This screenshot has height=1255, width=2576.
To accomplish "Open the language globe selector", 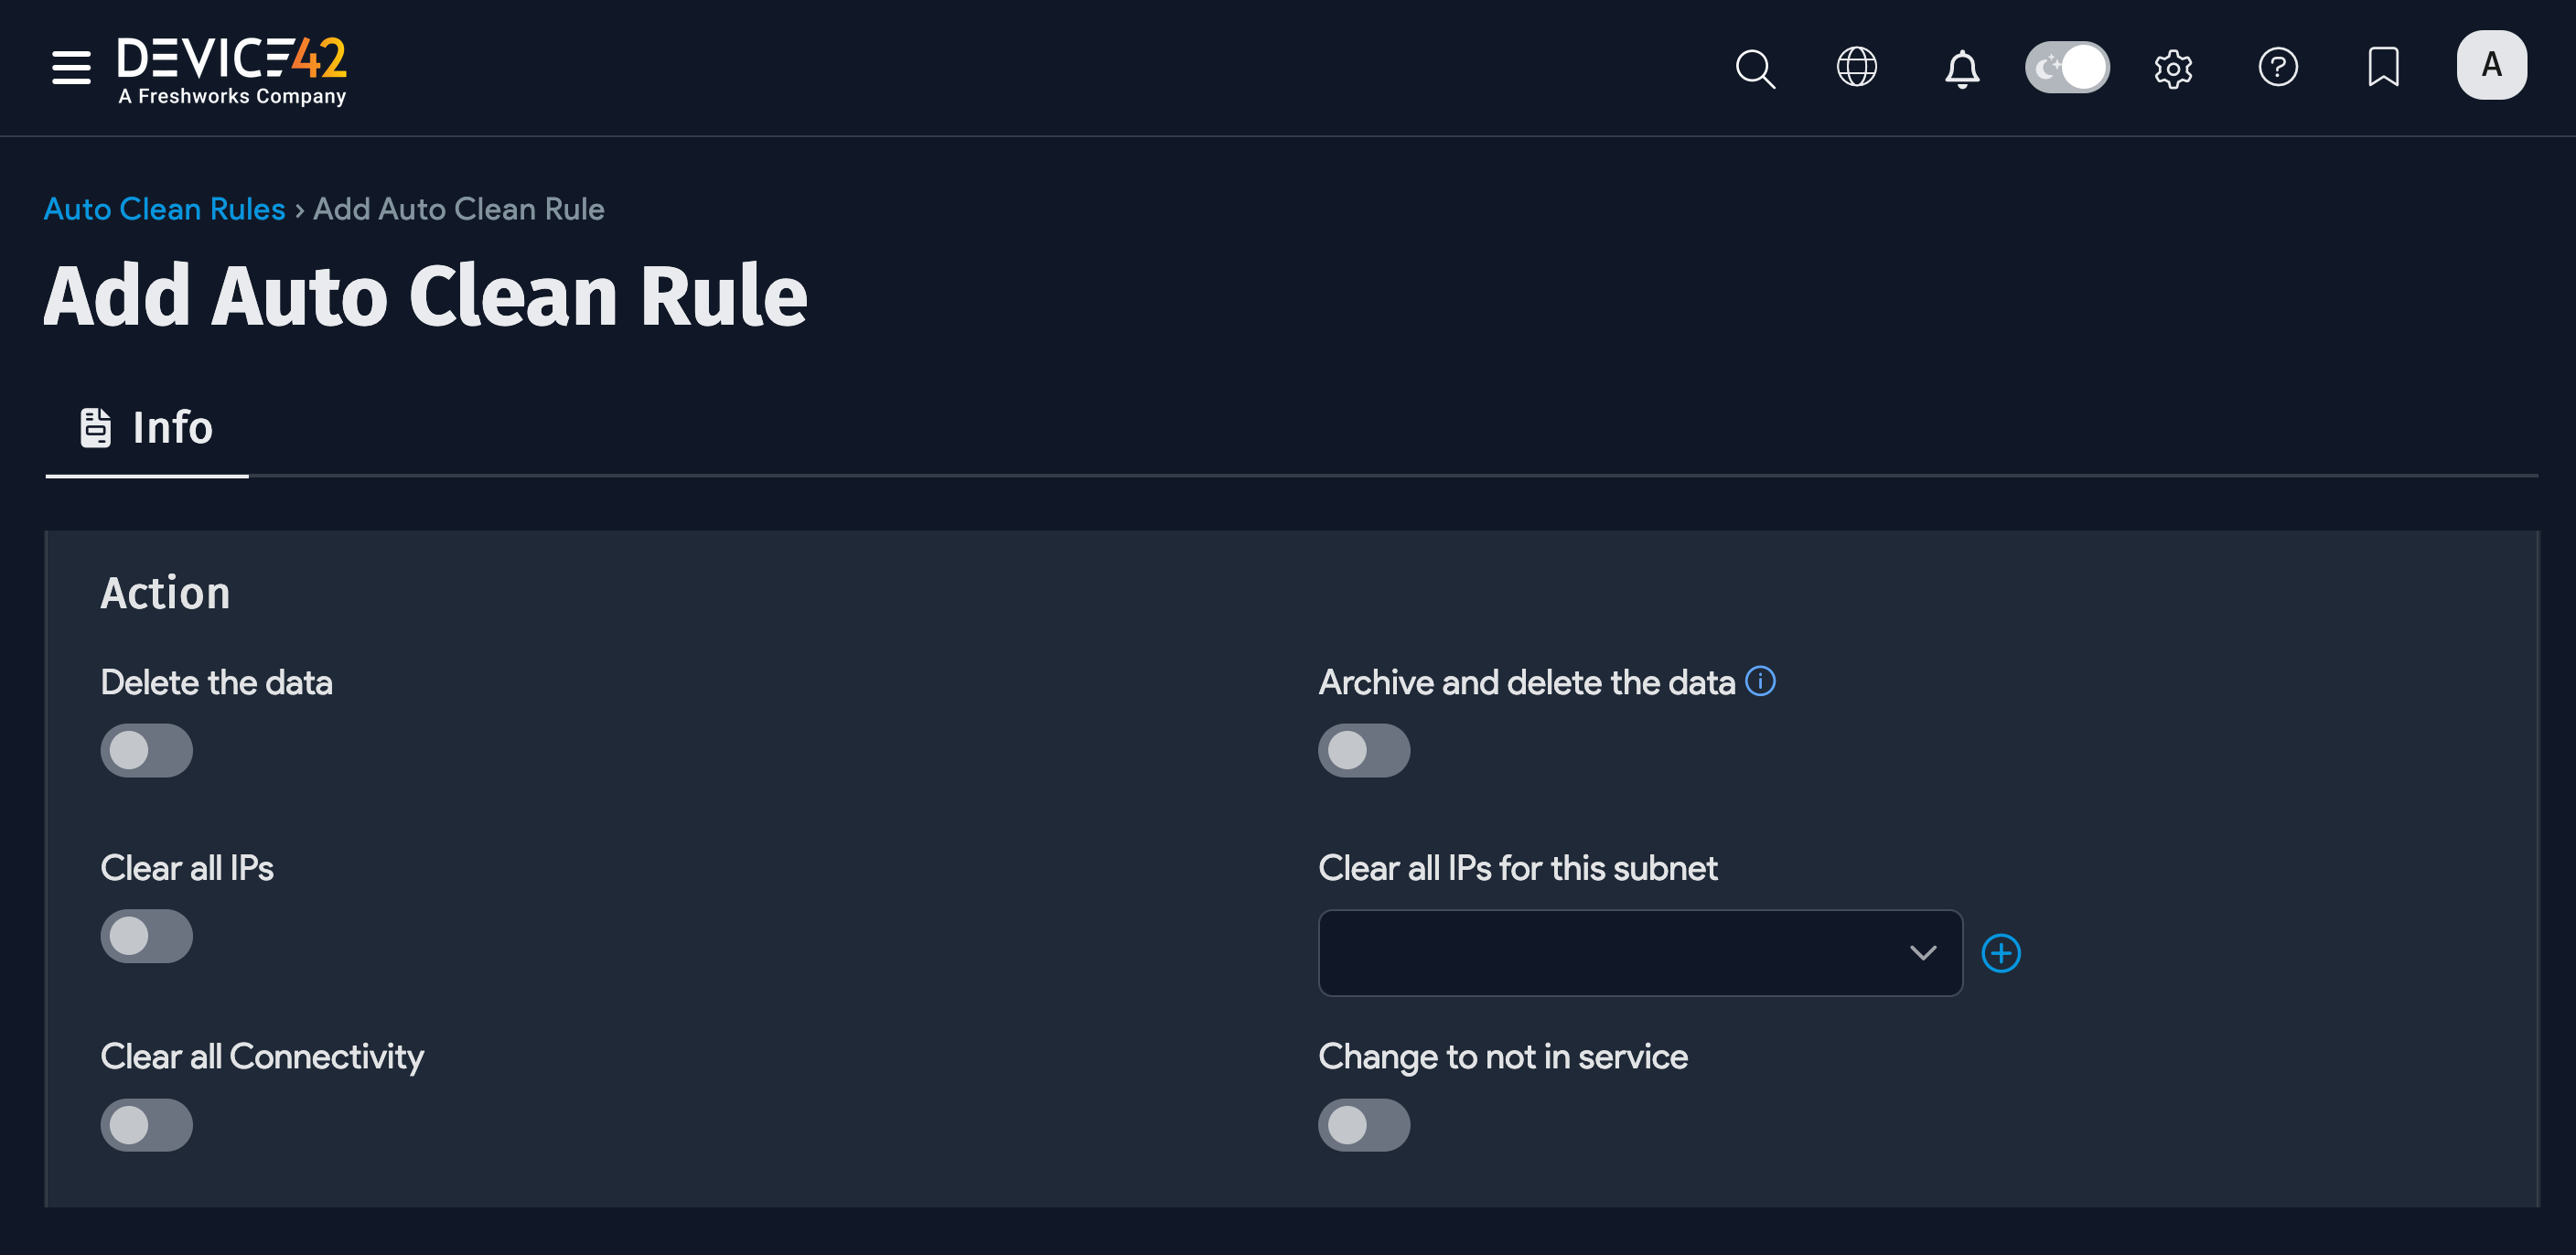I will [1857, 67].
